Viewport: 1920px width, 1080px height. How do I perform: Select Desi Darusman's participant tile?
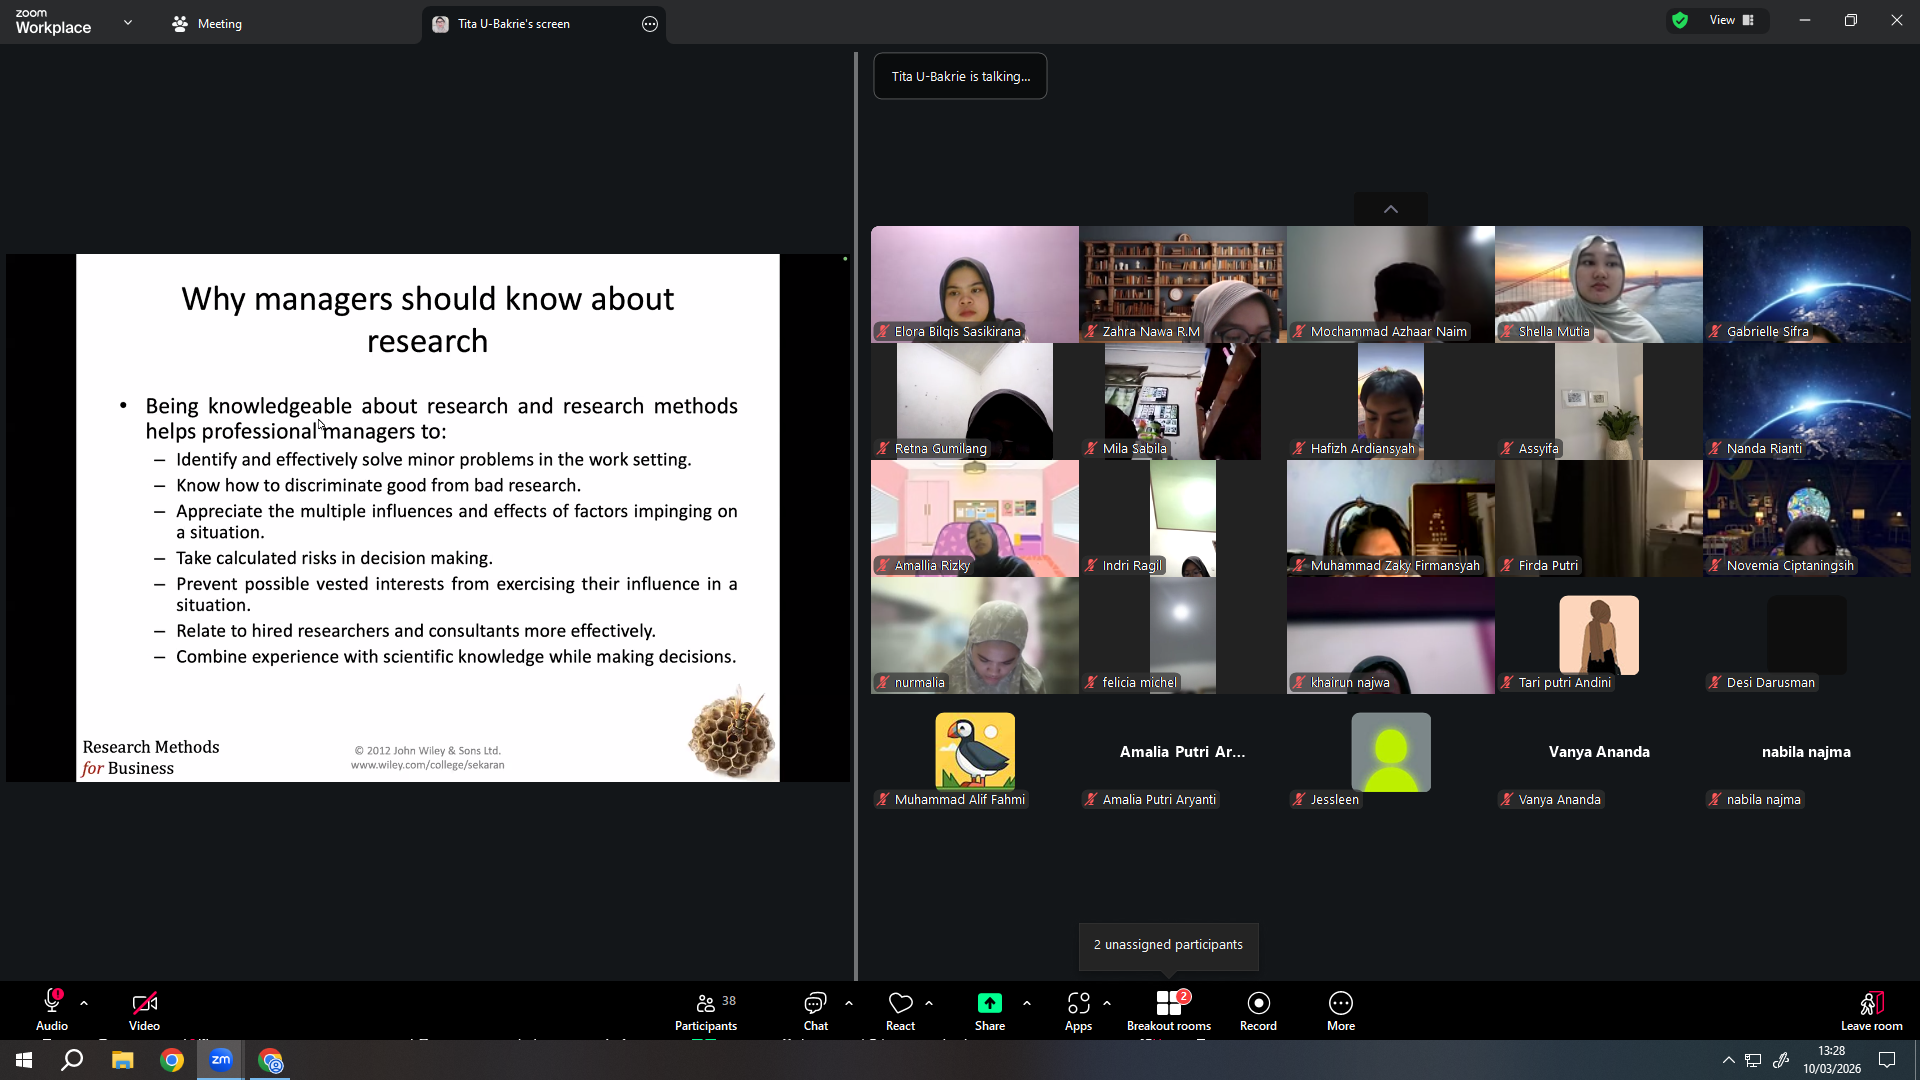(x=1807, y=635)
